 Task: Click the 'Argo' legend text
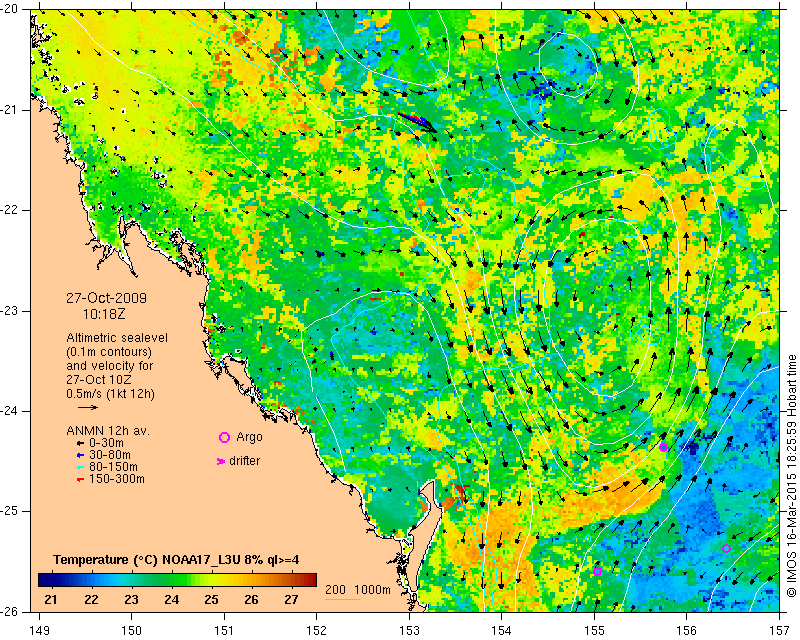249,437
